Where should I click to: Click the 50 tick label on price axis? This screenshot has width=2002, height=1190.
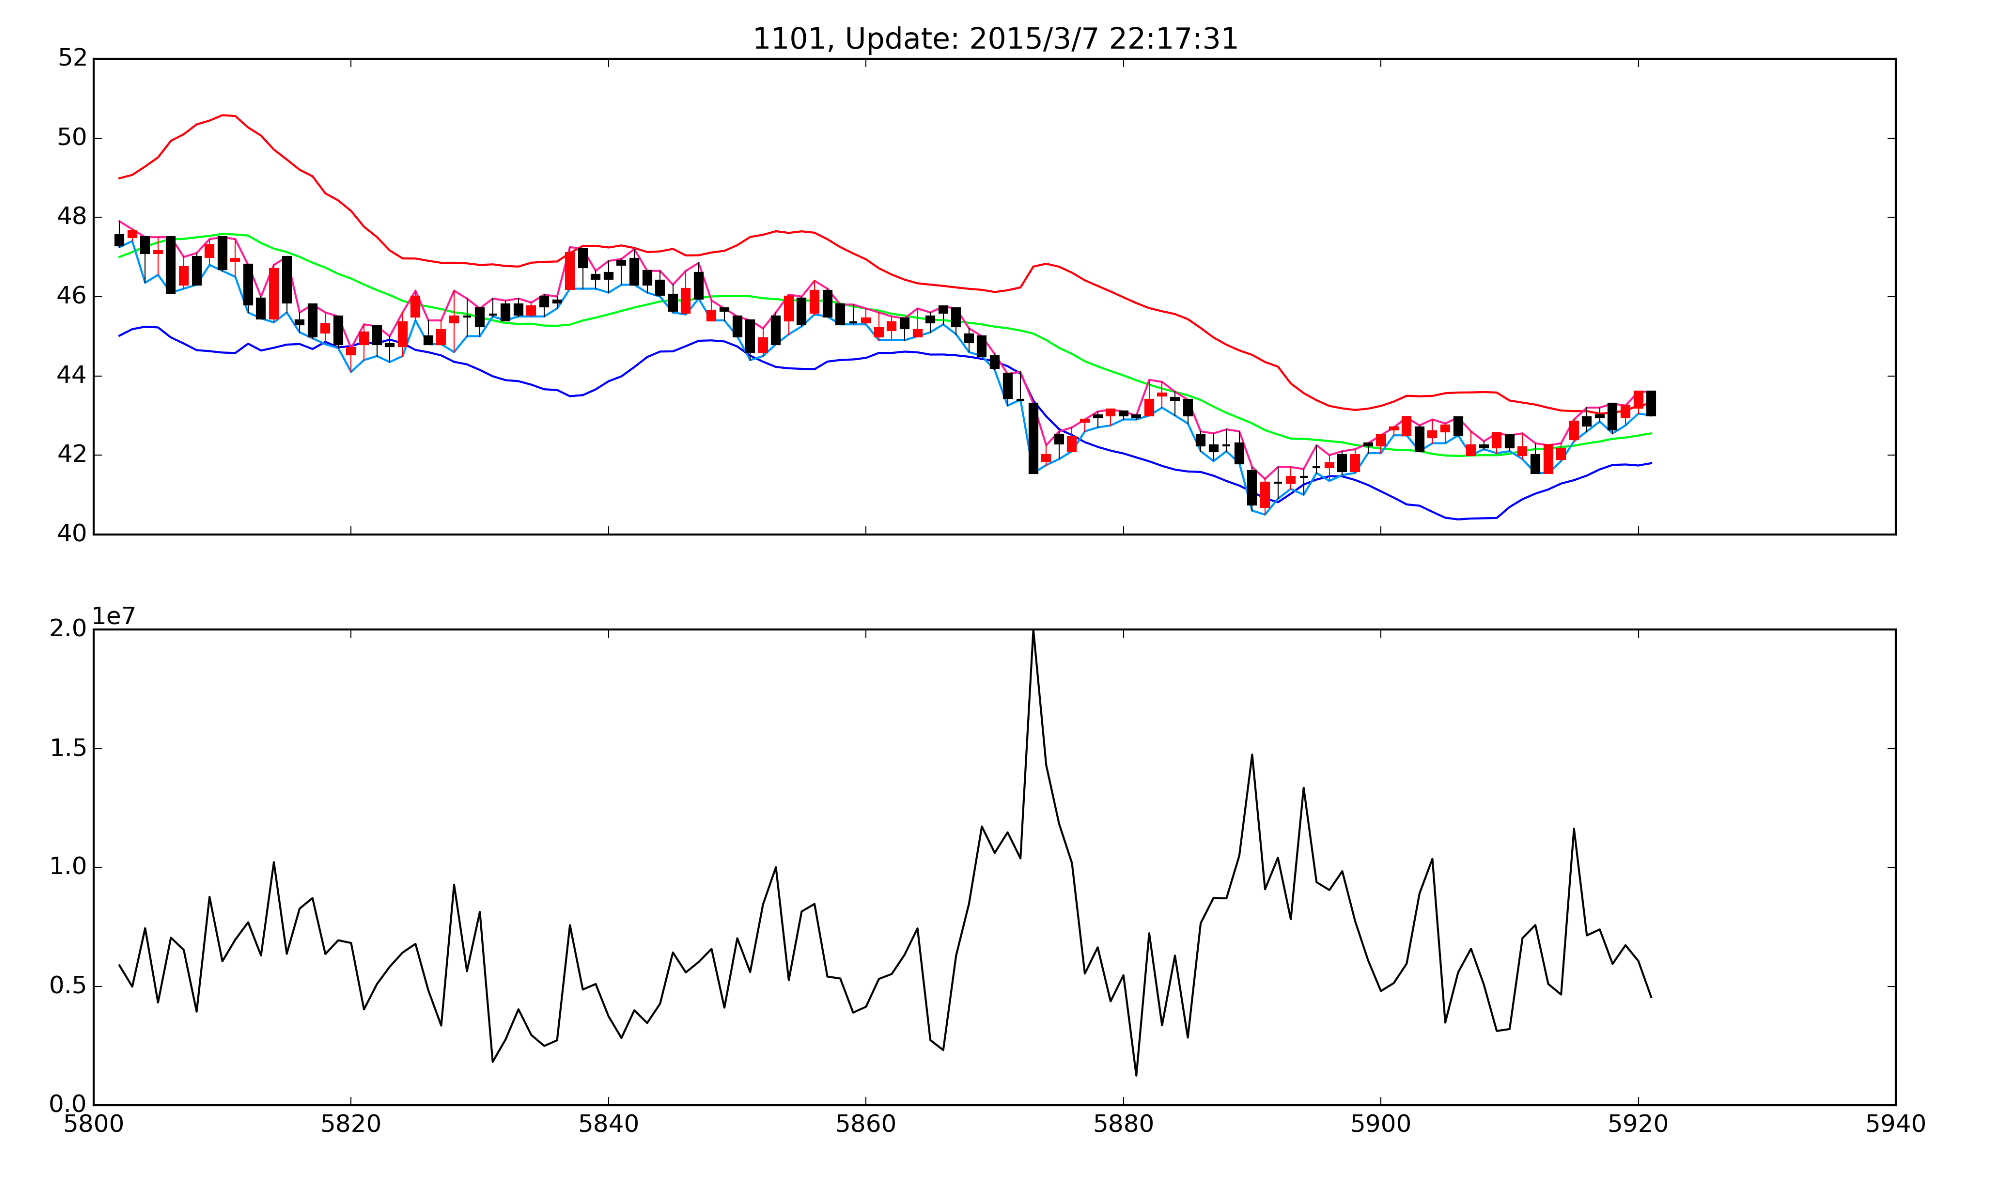coord(73,138)
